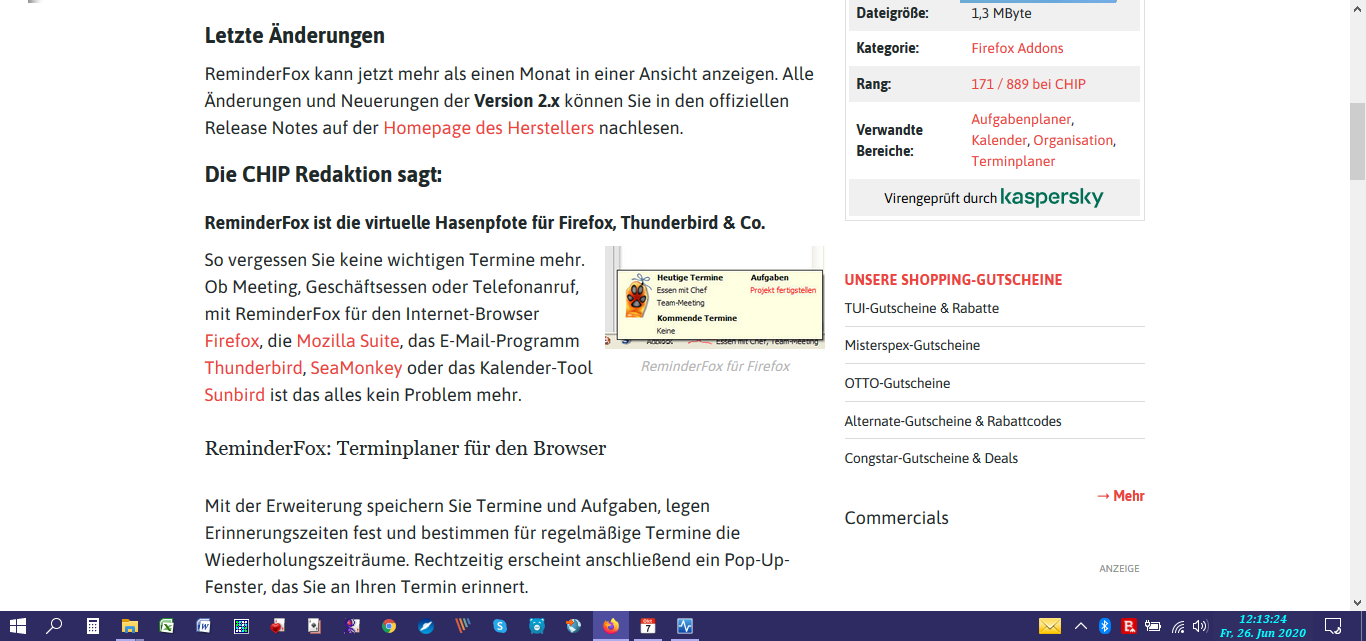Screen dimensions: 1366x641
Task: Open the Sunbird link
Action: 235,395
